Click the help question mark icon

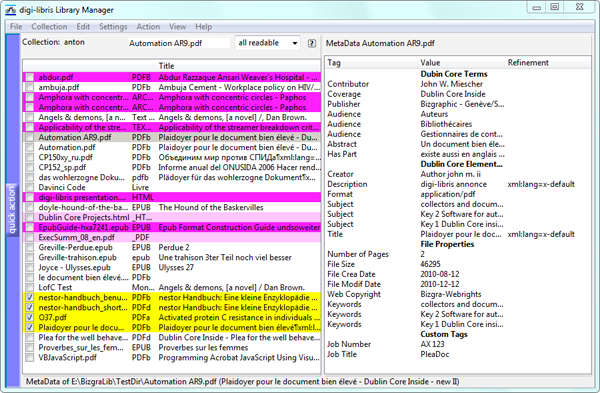click(x=312, y=43)
